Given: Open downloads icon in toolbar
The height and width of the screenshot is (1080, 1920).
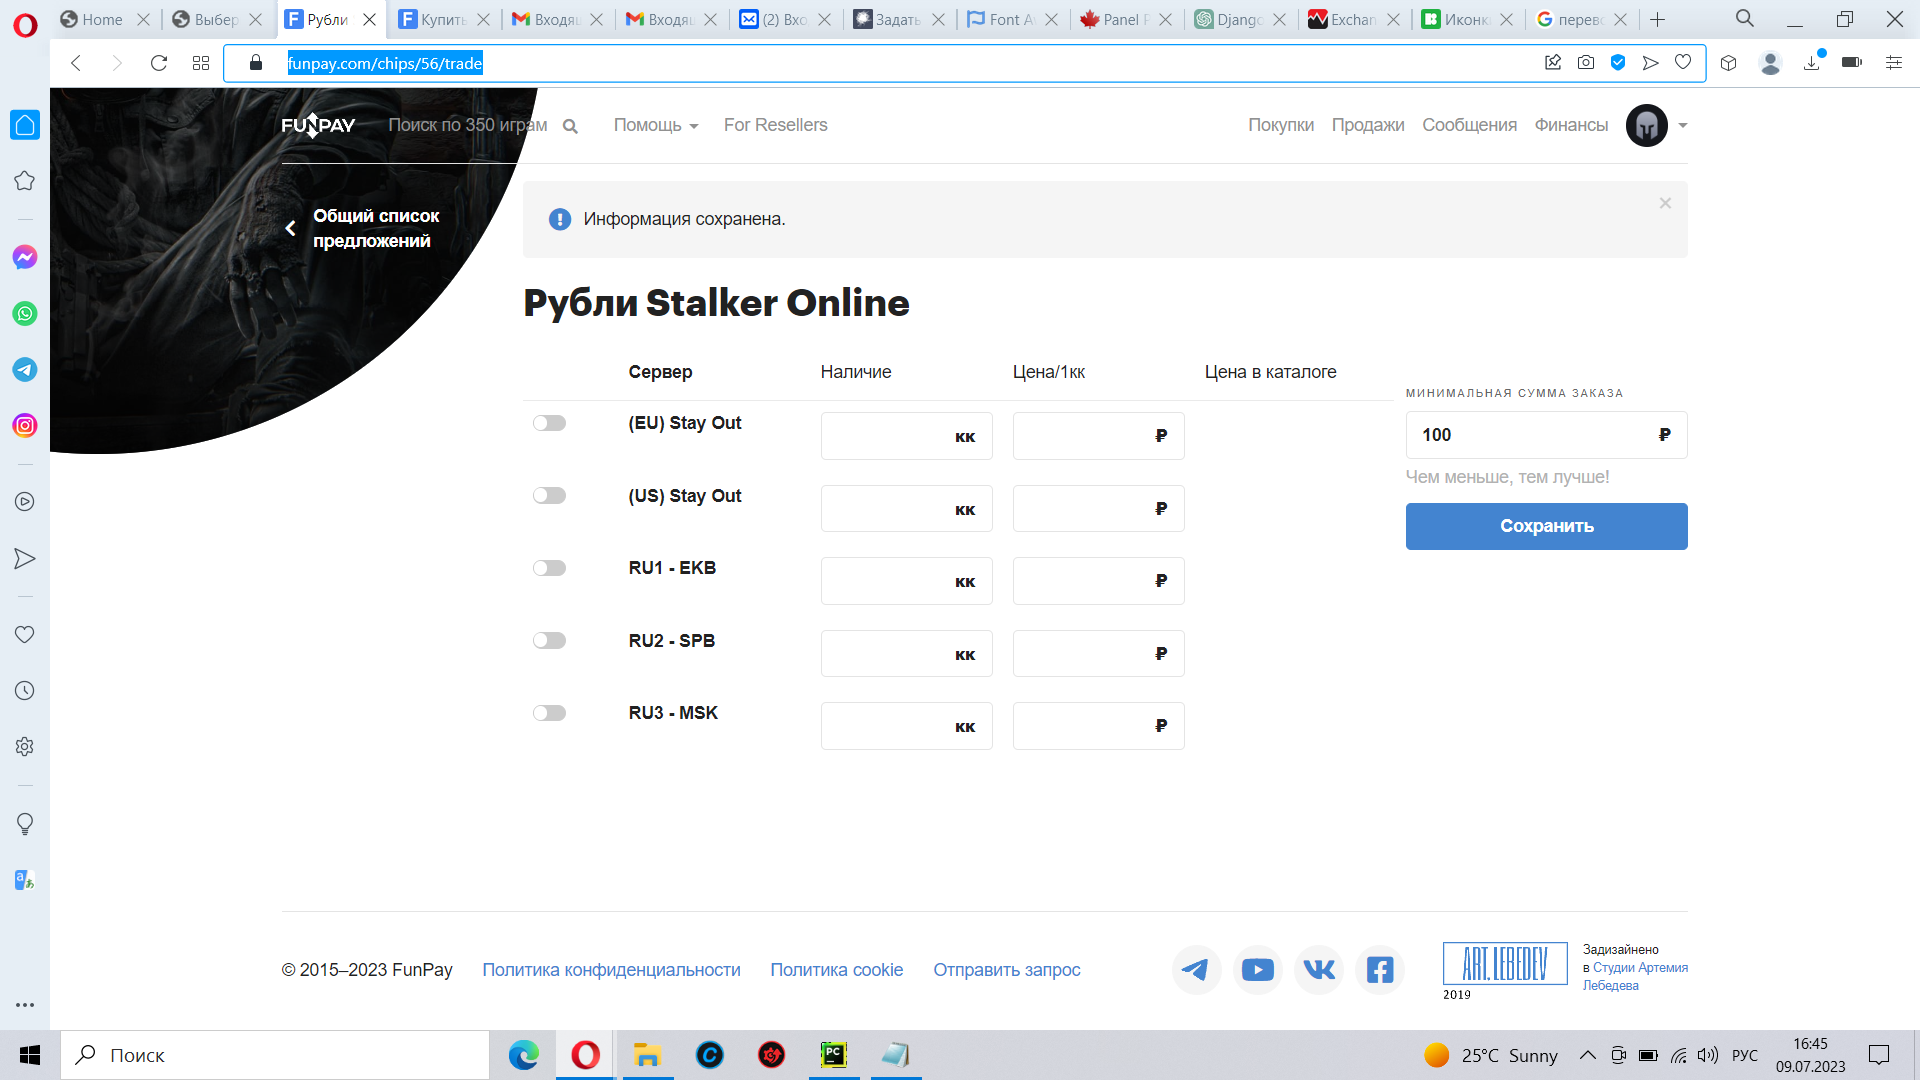Looking at the screenshot, I should pyautogui.click(x=1812, y=63).
